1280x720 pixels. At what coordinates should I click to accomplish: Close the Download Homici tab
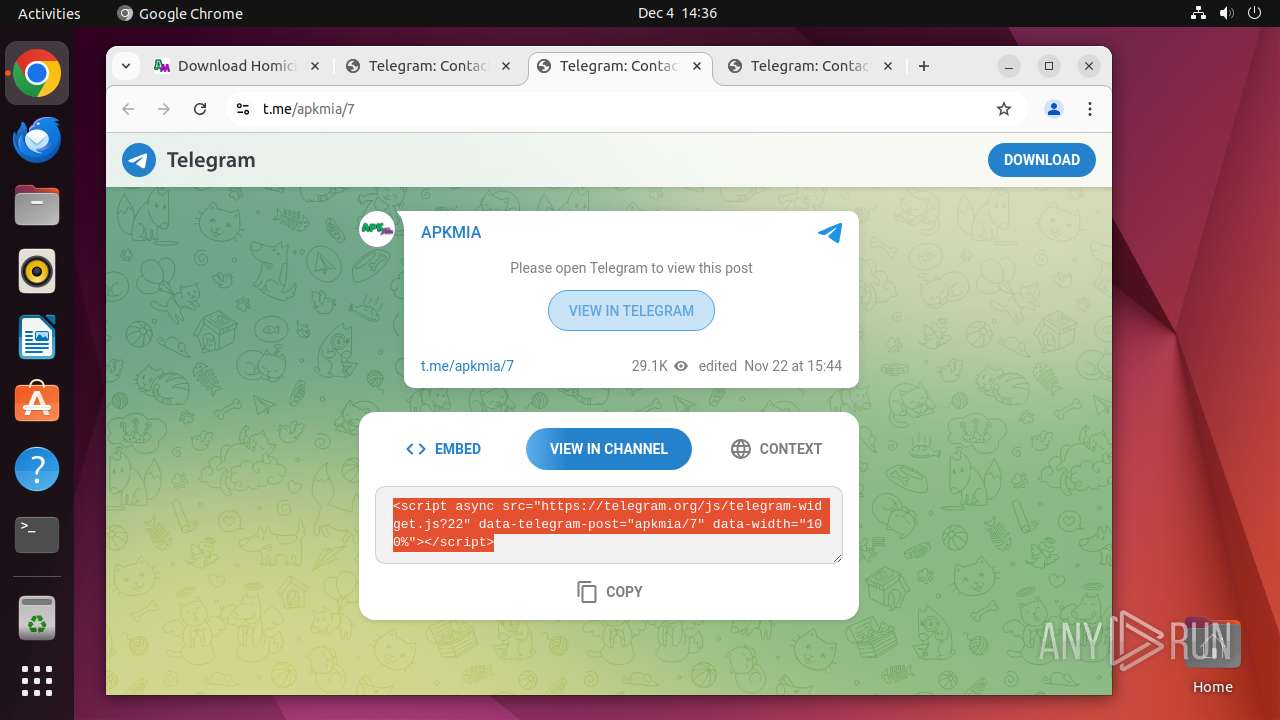pos(315,66)
